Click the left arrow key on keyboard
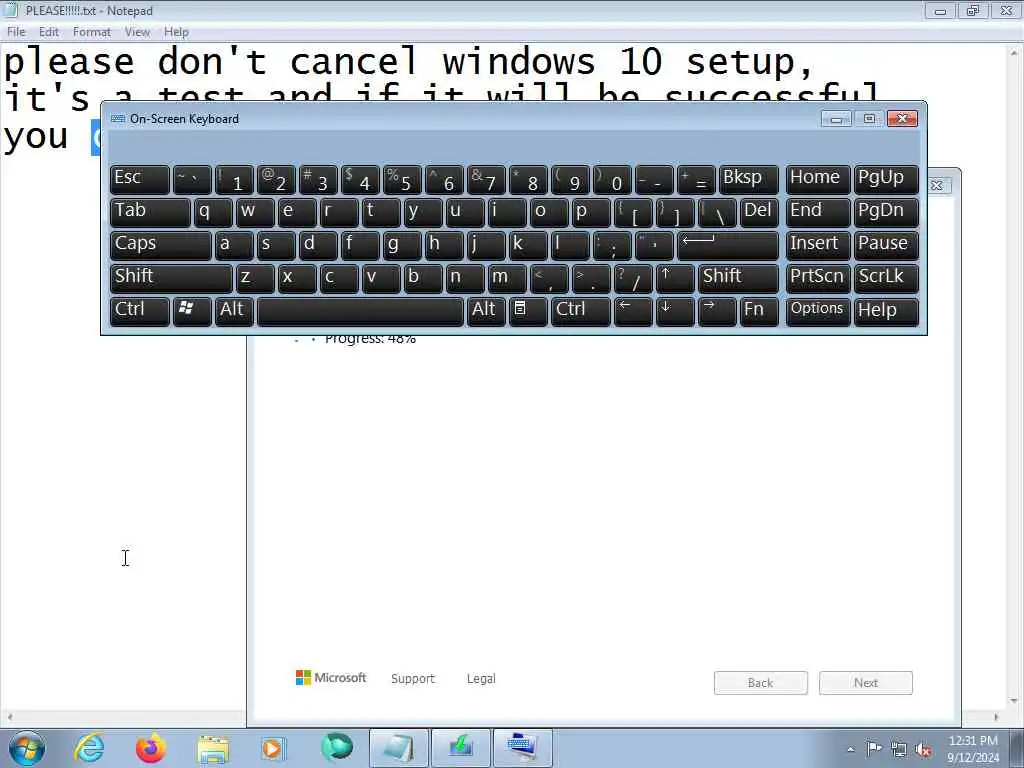The width and height of the screenshot is (1024, 768). [633, 310]
